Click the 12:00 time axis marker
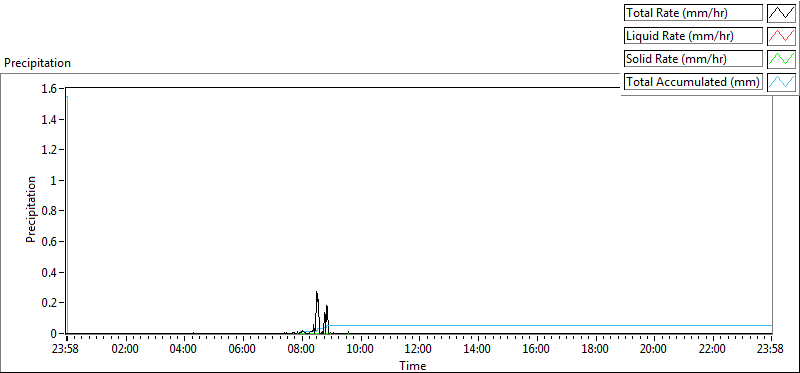Viewport: 800px width, 373px height. point(419,349)
